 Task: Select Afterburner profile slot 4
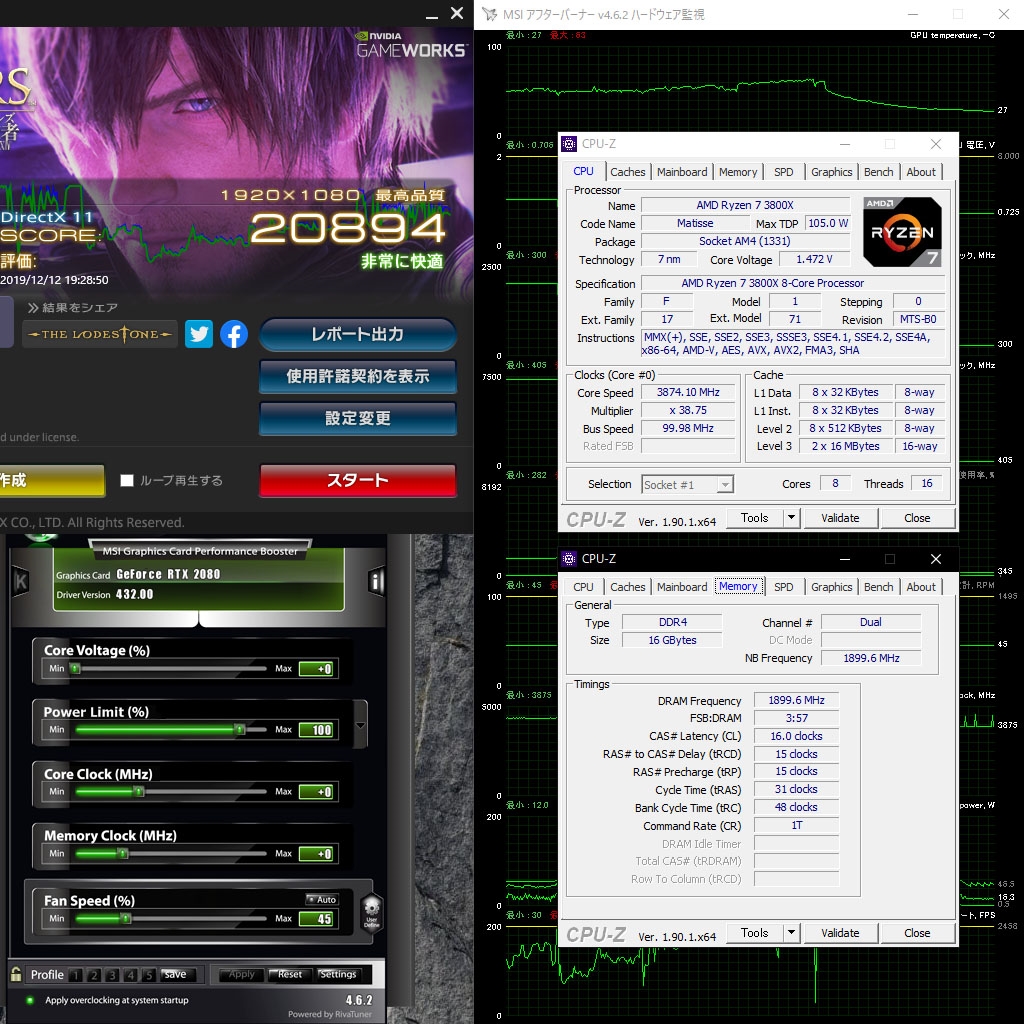pos(131,975)
